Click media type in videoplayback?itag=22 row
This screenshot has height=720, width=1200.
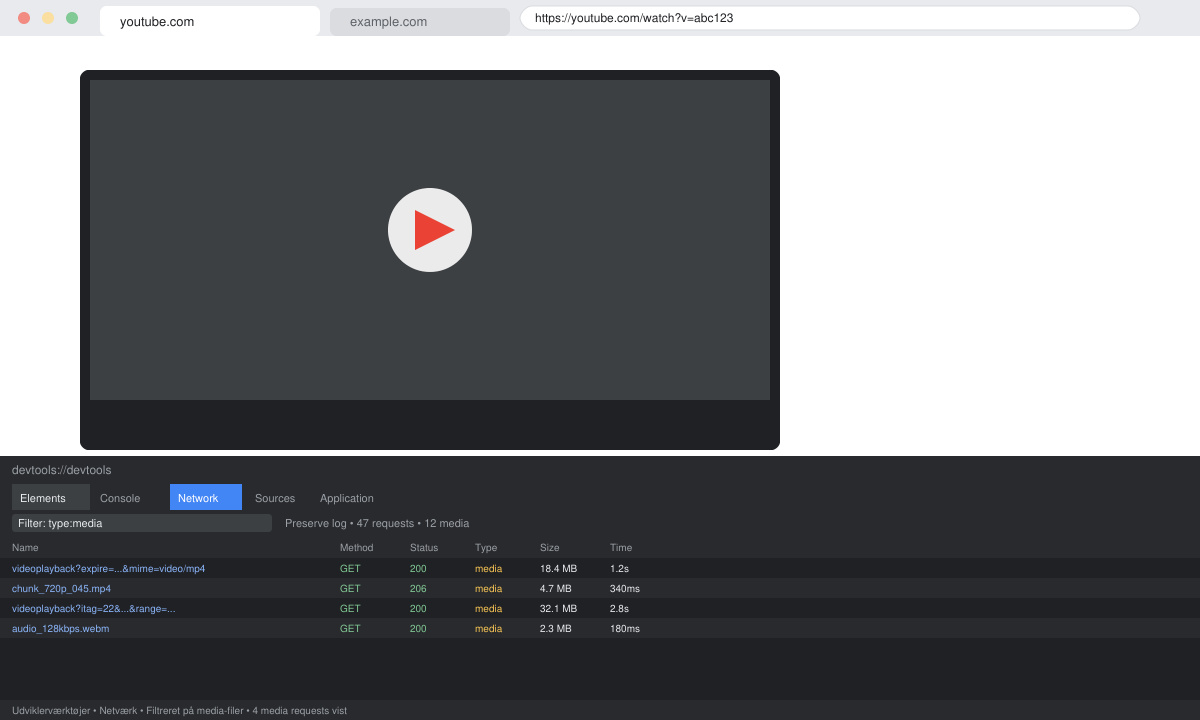coord(488,608)
